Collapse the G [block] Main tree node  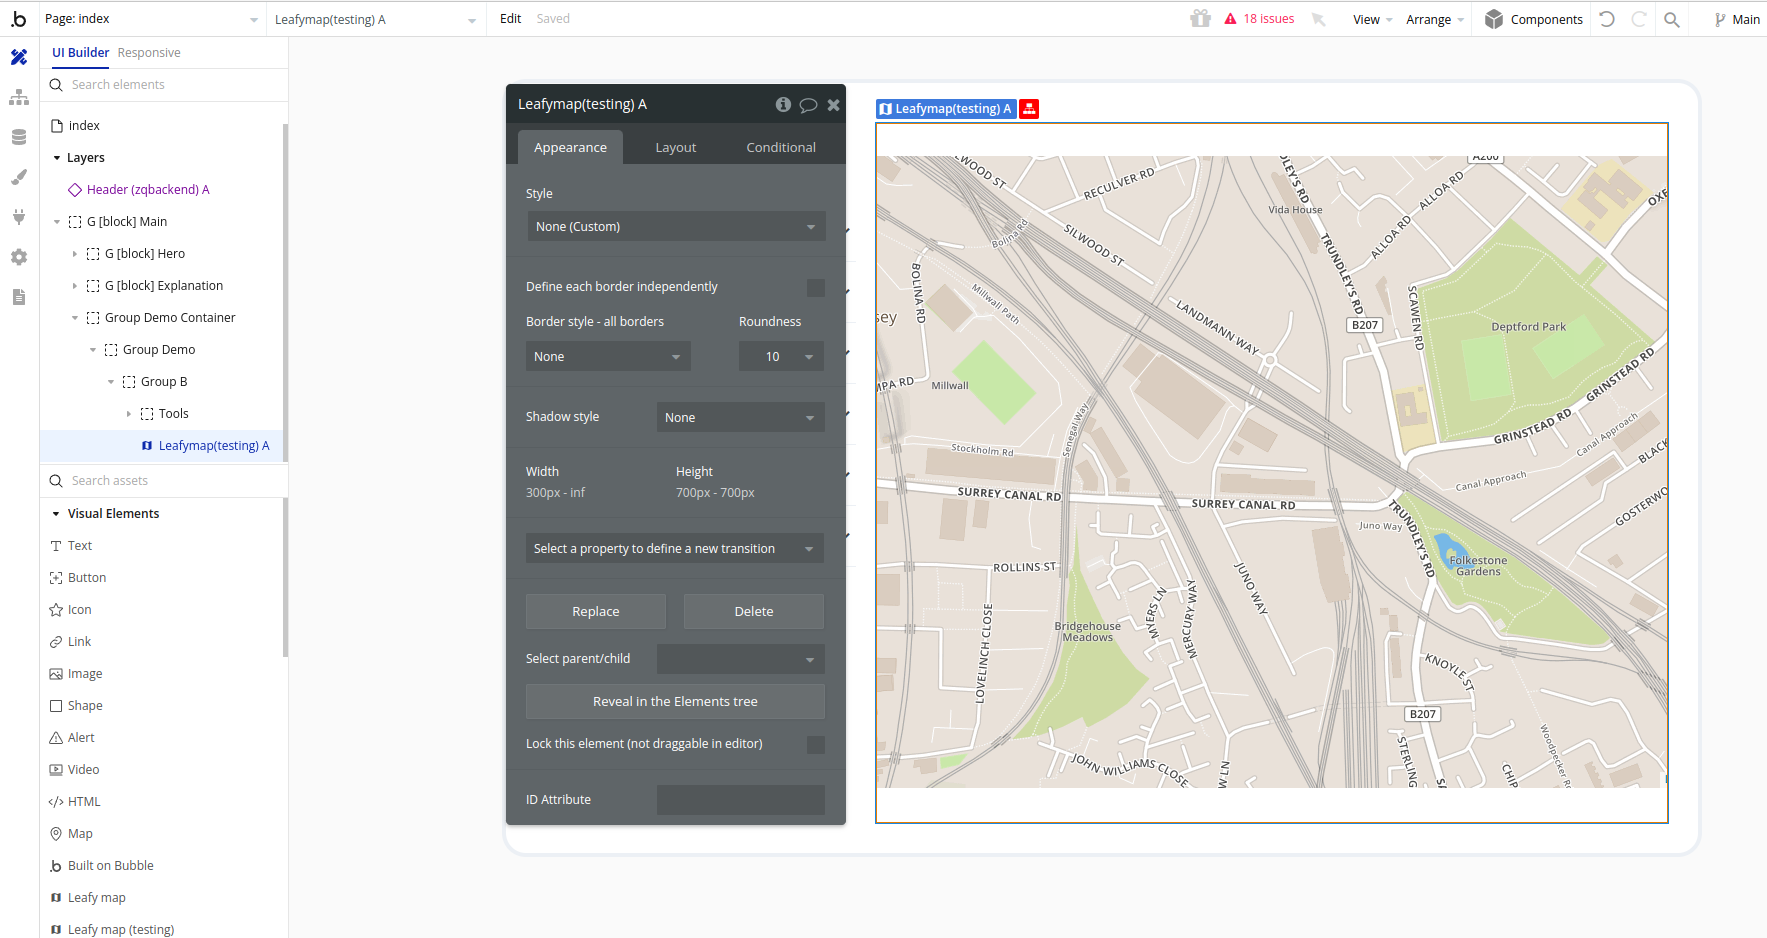click(57, 222)
